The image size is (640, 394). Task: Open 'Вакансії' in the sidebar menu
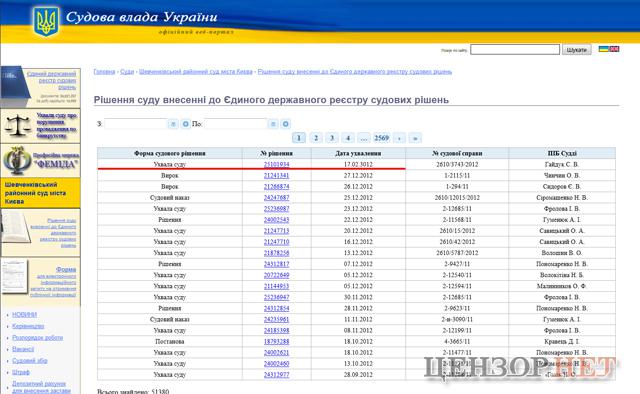click(x=23, y=349)
